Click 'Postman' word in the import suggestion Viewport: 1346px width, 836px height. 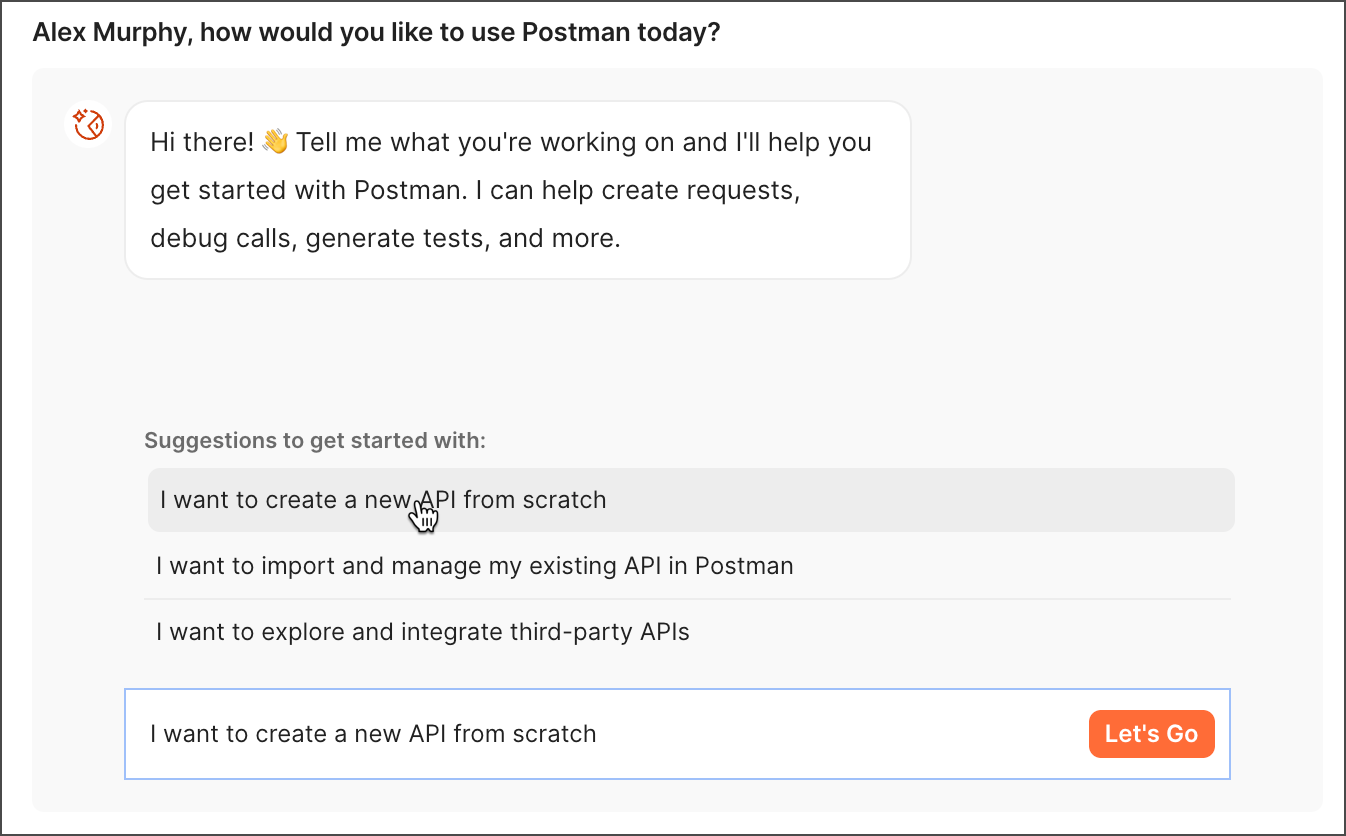(744, 566)
